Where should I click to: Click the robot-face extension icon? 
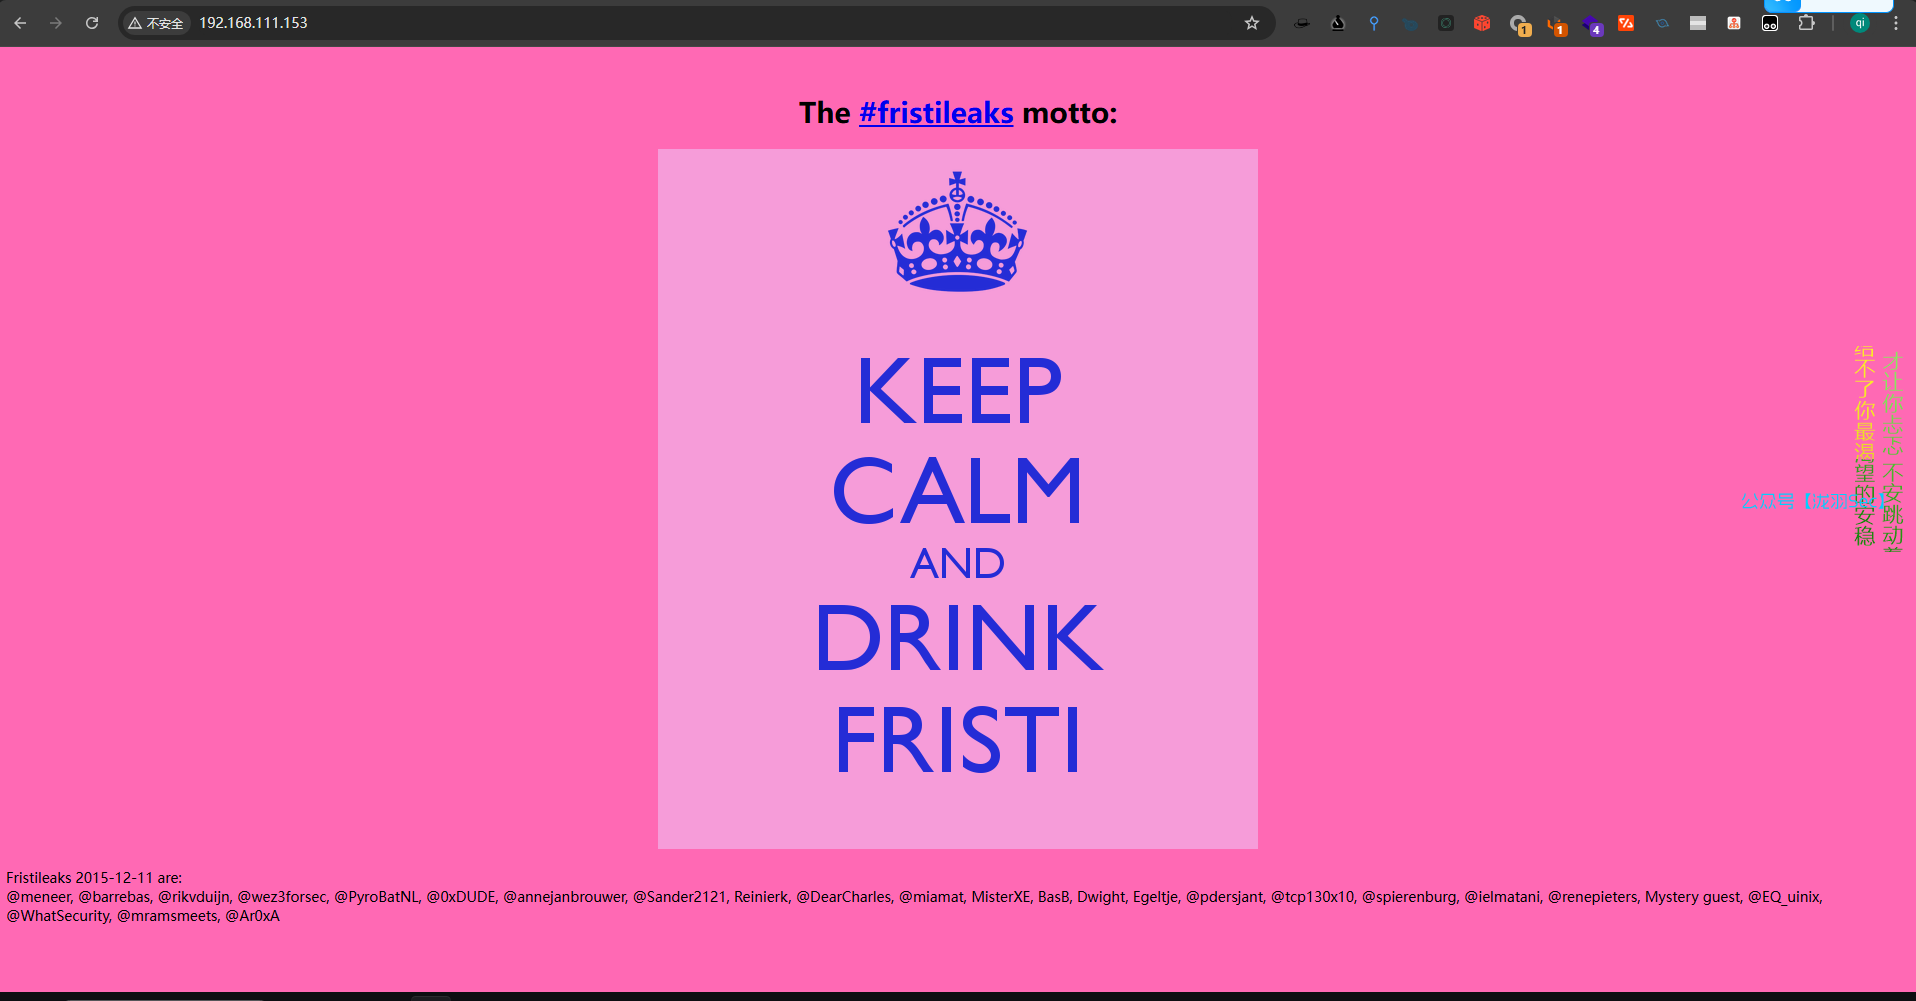[x=1770, y=23]
